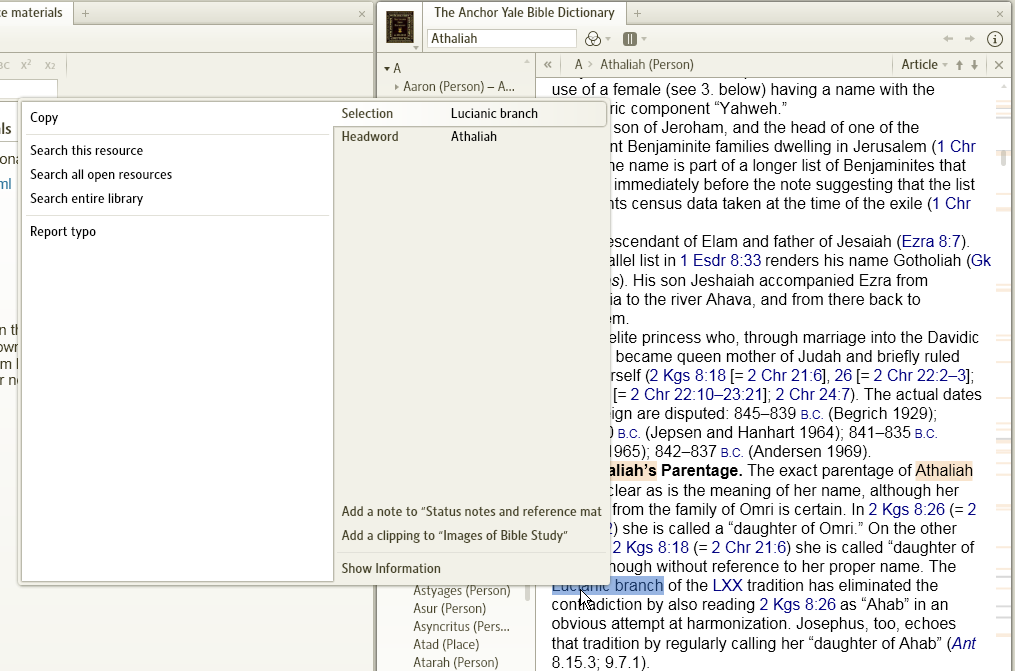
Task: Open the Anchor Yale Bible Dictionary tab
Action: tap(524, 13)
